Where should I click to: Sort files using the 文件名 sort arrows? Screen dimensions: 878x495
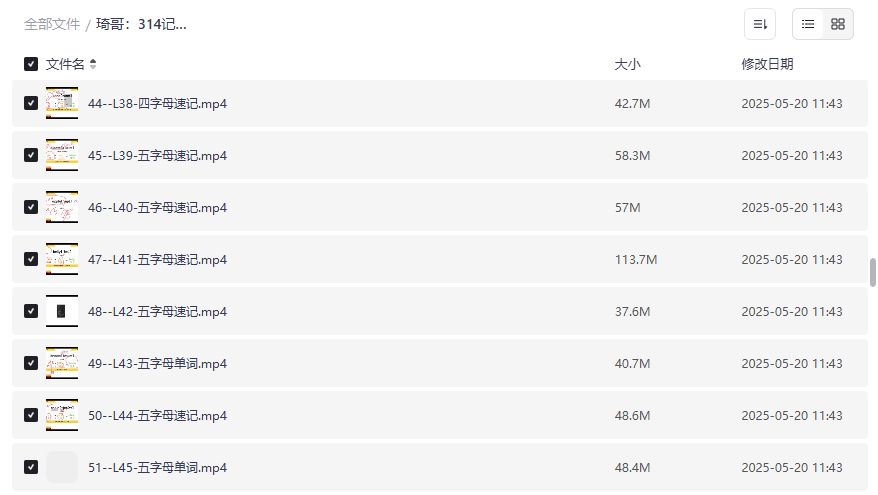click(x=93, y=64)
